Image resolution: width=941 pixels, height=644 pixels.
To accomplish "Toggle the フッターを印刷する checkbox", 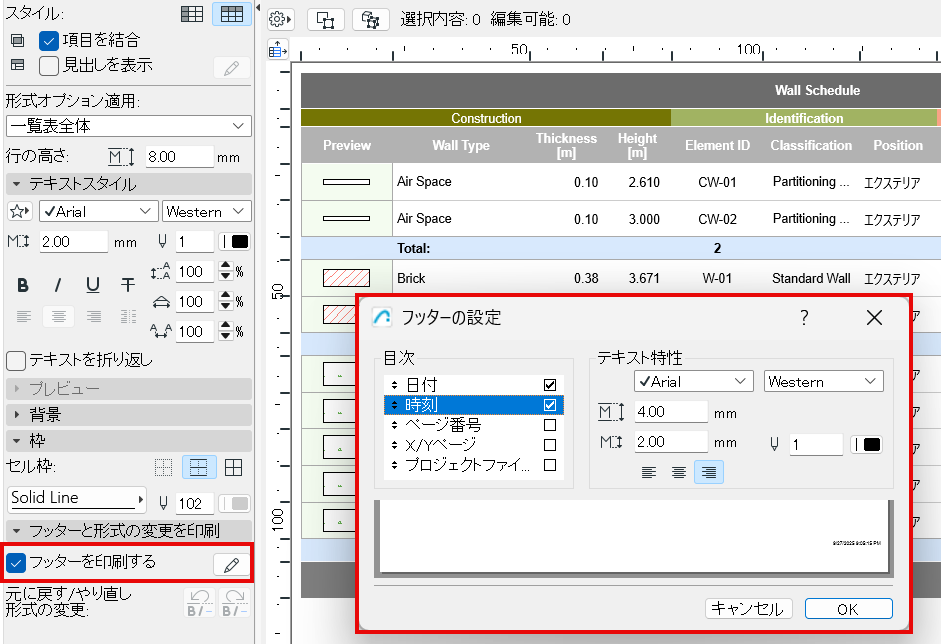I will 16,563.
